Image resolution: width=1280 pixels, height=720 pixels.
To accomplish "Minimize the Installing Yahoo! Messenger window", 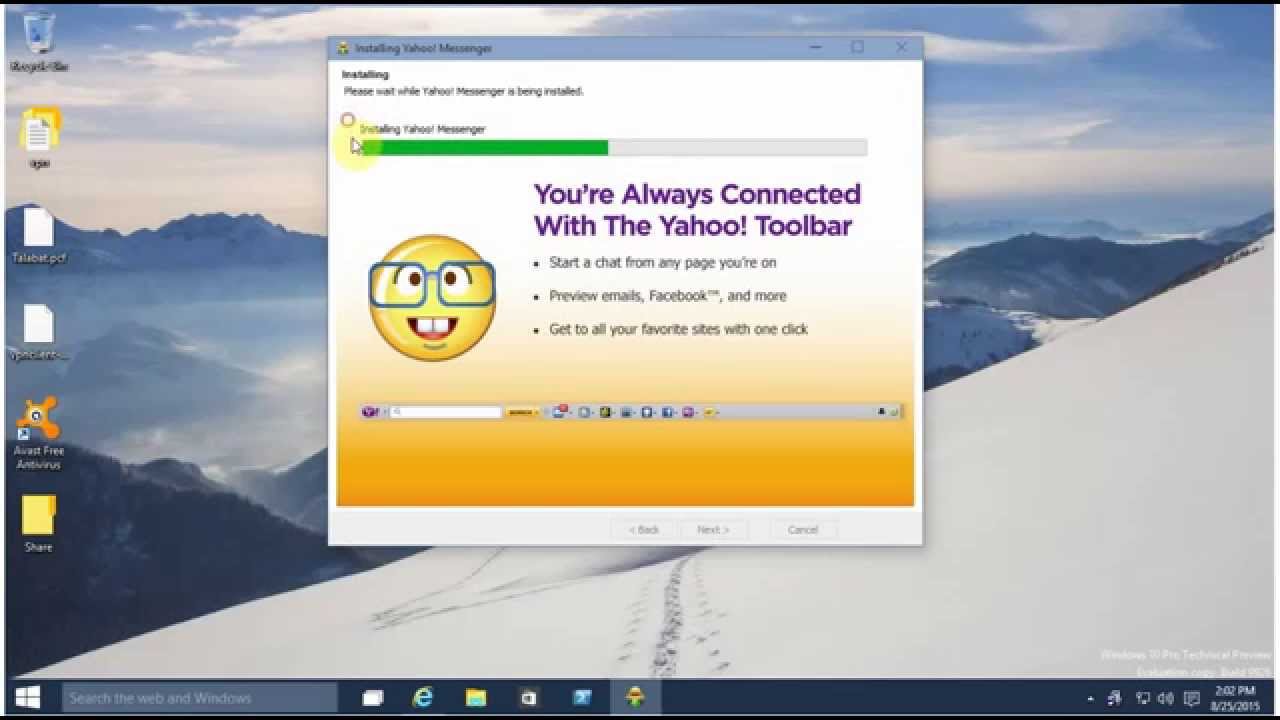I will 813,47.
